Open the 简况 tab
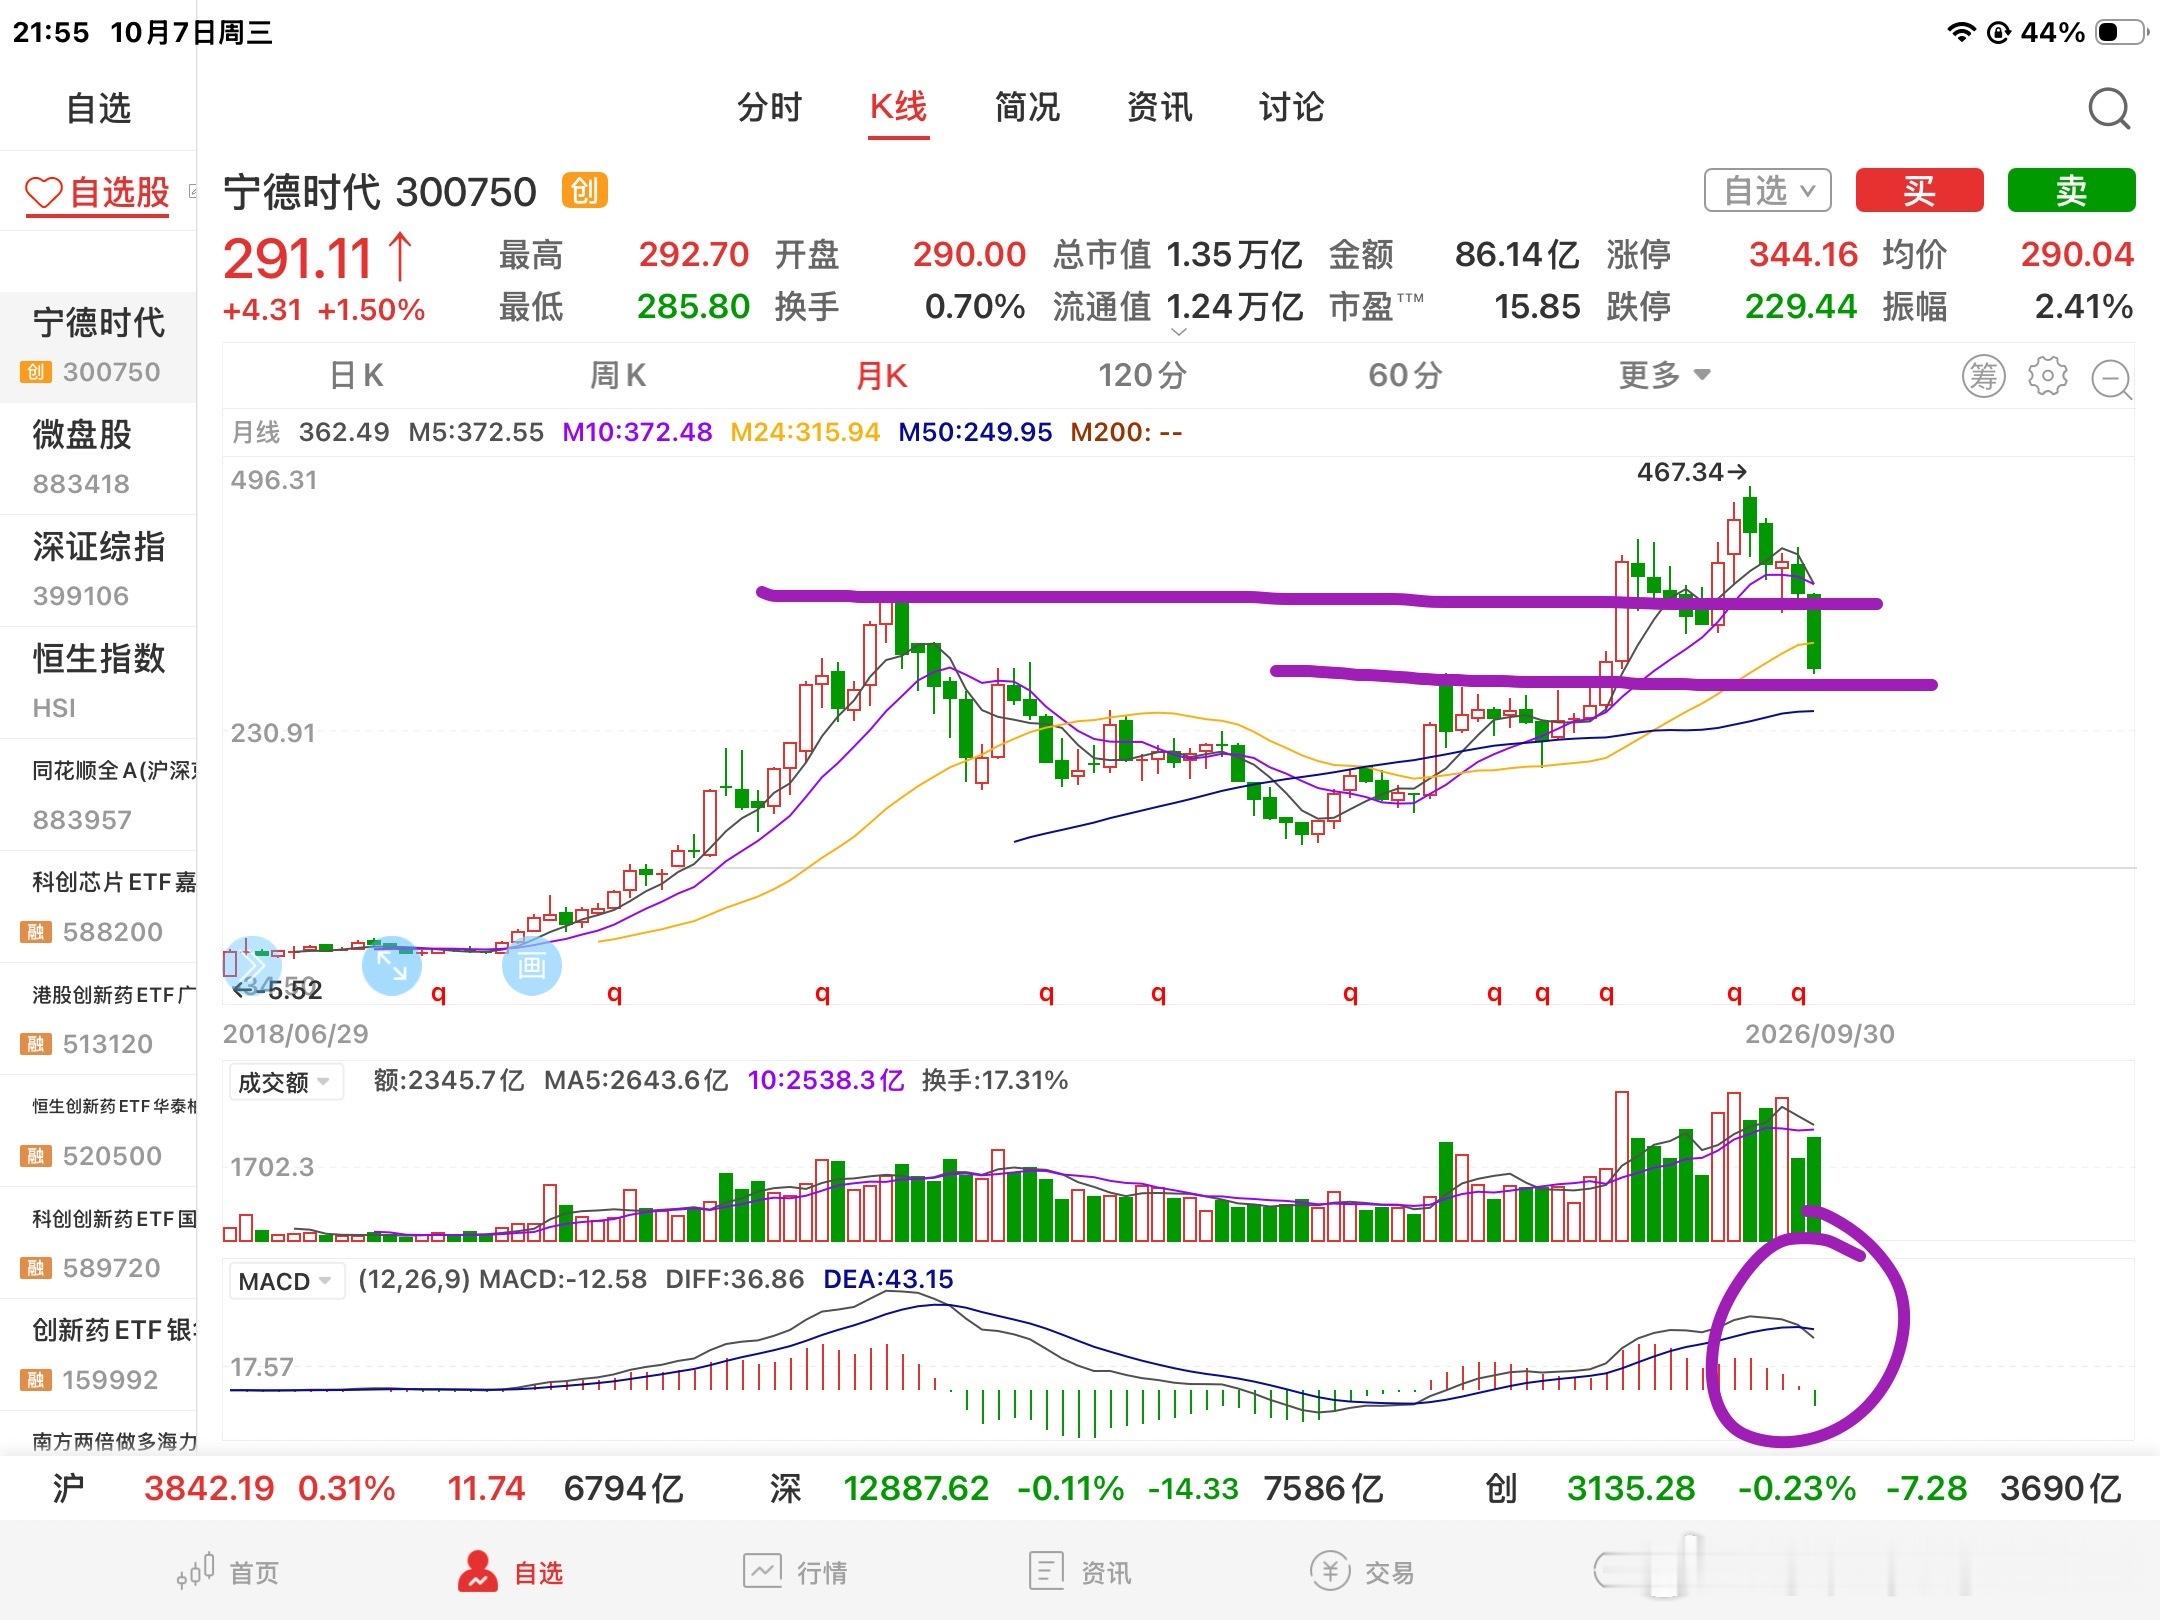 [x=1027, y=106]
